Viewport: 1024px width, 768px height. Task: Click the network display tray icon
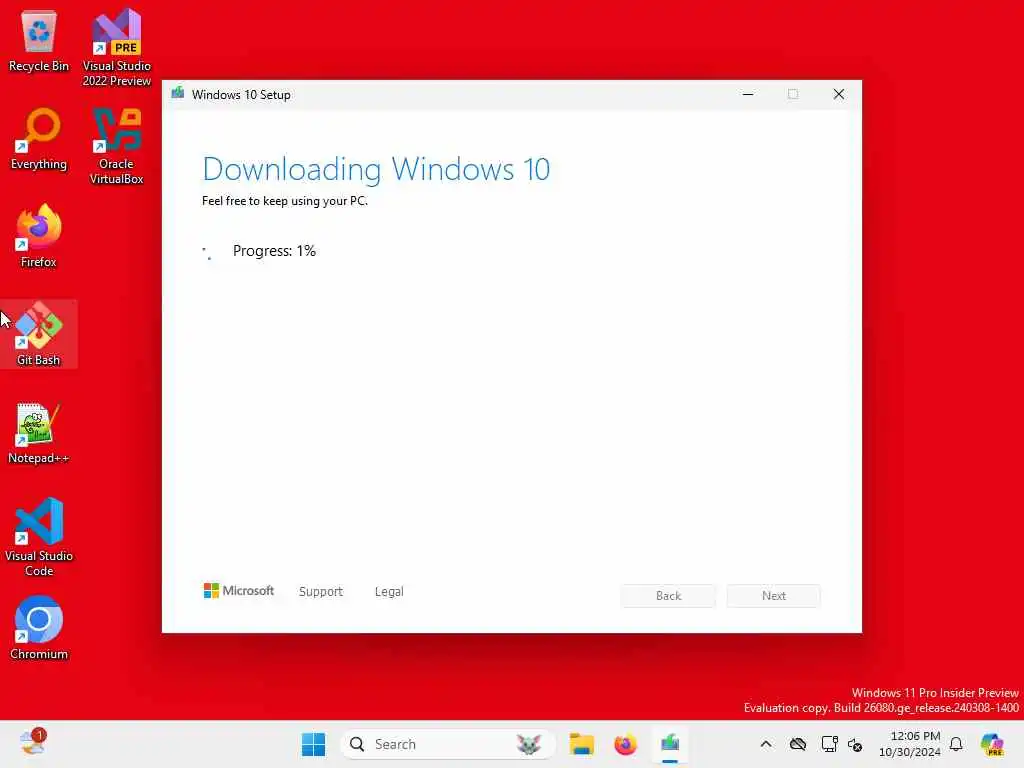829,744
